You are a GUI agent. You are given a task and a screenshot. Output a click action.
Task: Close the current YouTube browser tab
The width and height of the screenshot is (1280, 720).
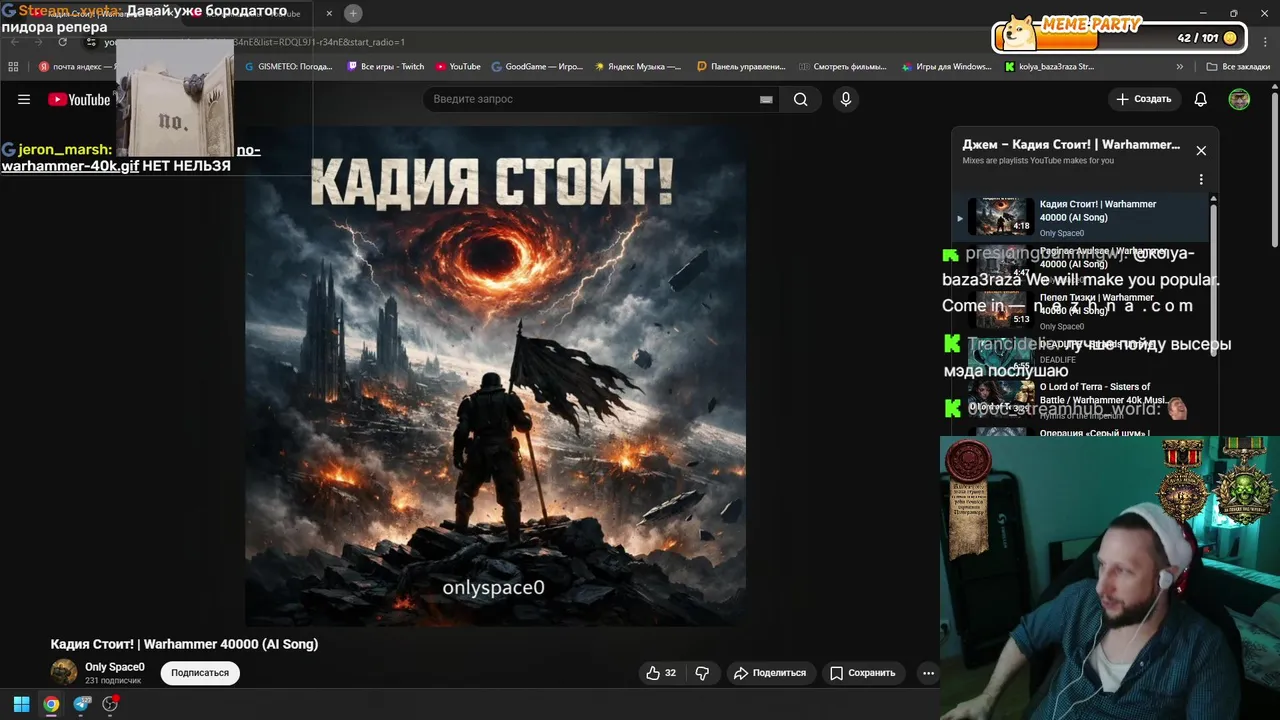(329, 13)
